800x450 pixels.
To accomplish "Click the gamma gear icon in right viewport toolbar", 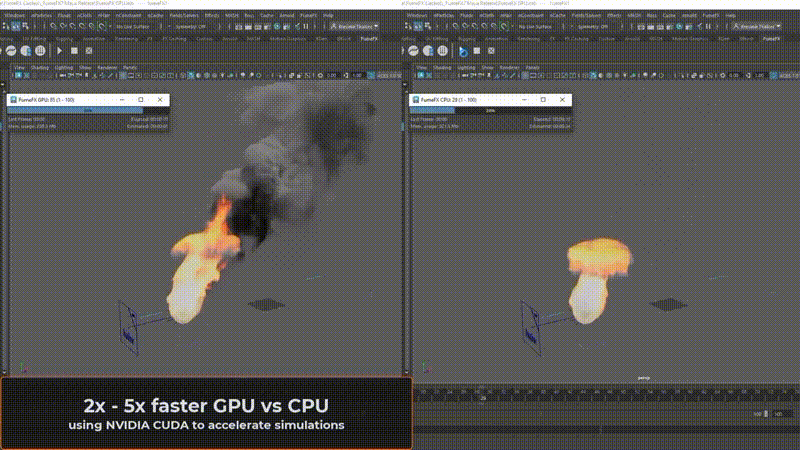I will (722, 75).
